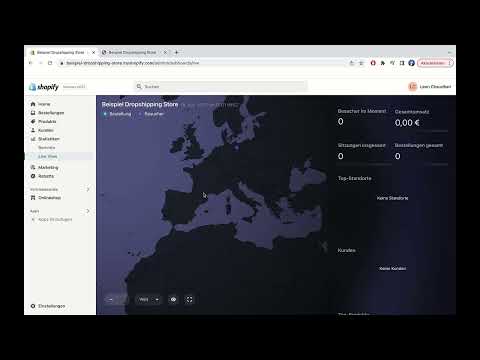The width and height of the screenshot is (480, 360).
Task: Go forward in the browser
Action: pyautogui.click(x=40, y=63)
